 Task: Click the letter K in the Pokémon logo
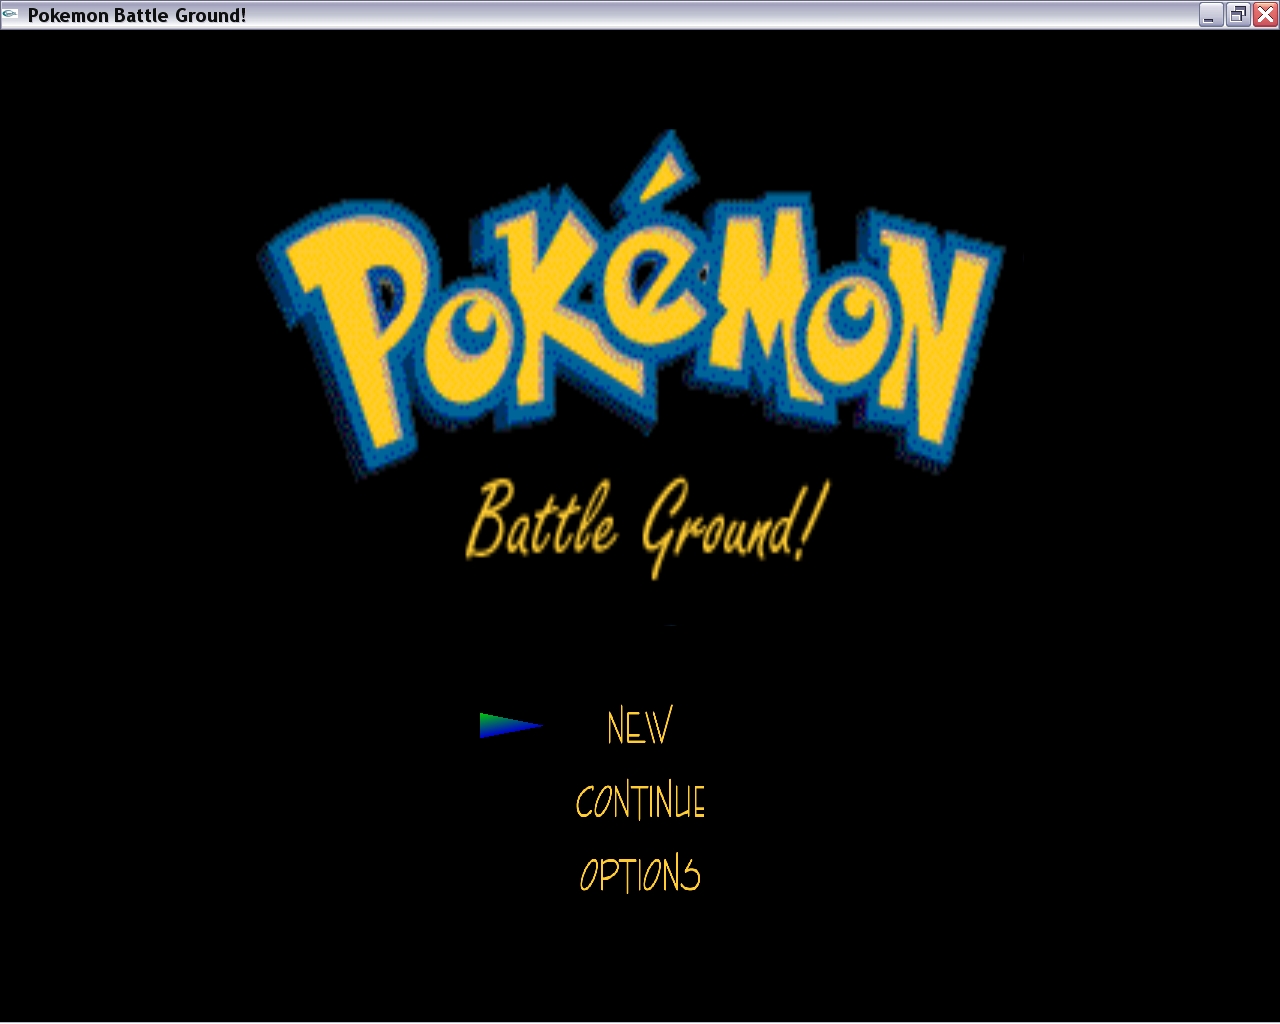tap(560, 300)
